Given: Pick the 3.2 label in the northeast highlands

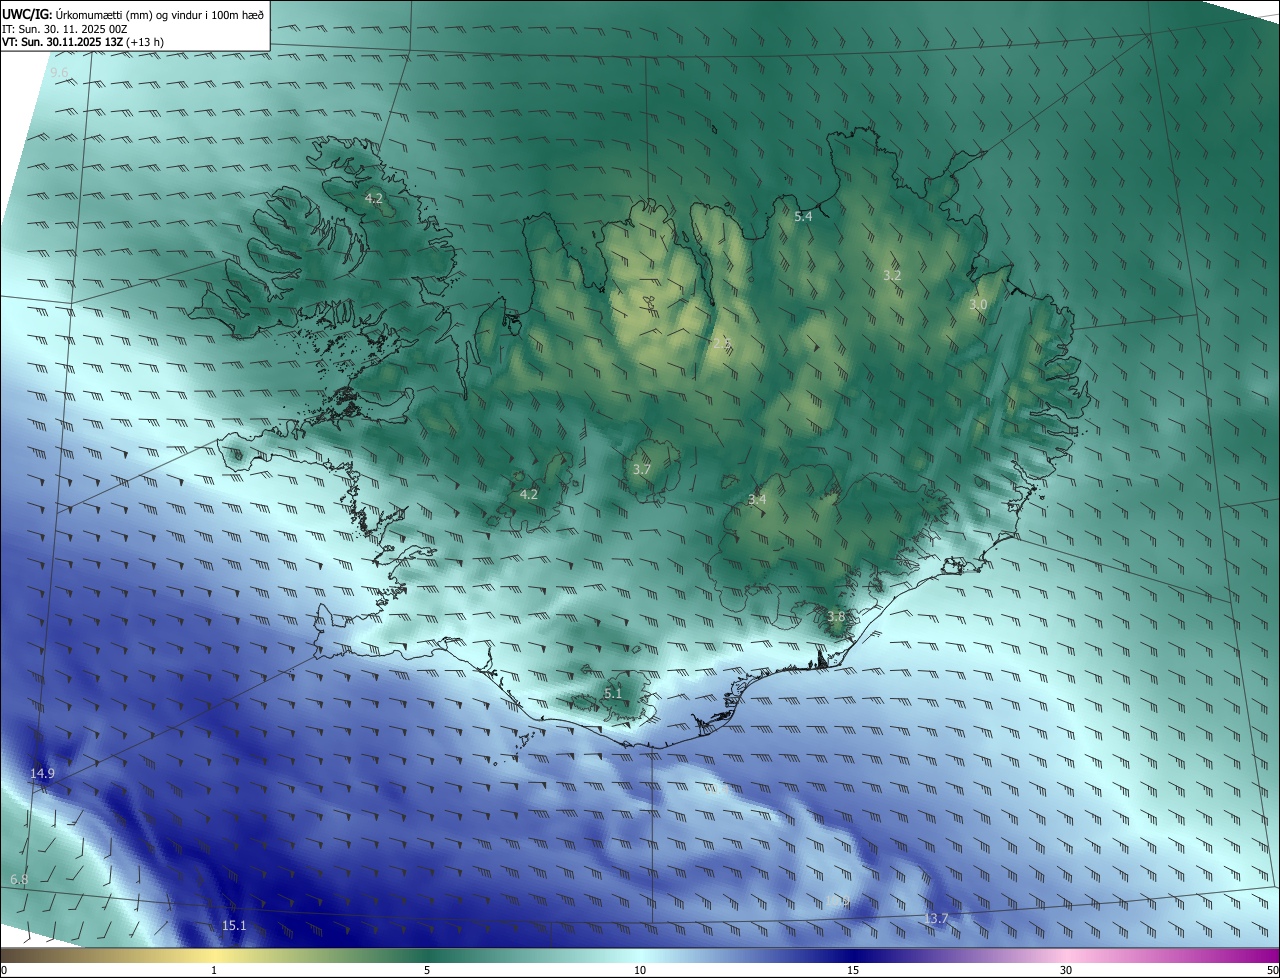Looking at the screenshot, I should pyautogui.click(x=892, y=275).
